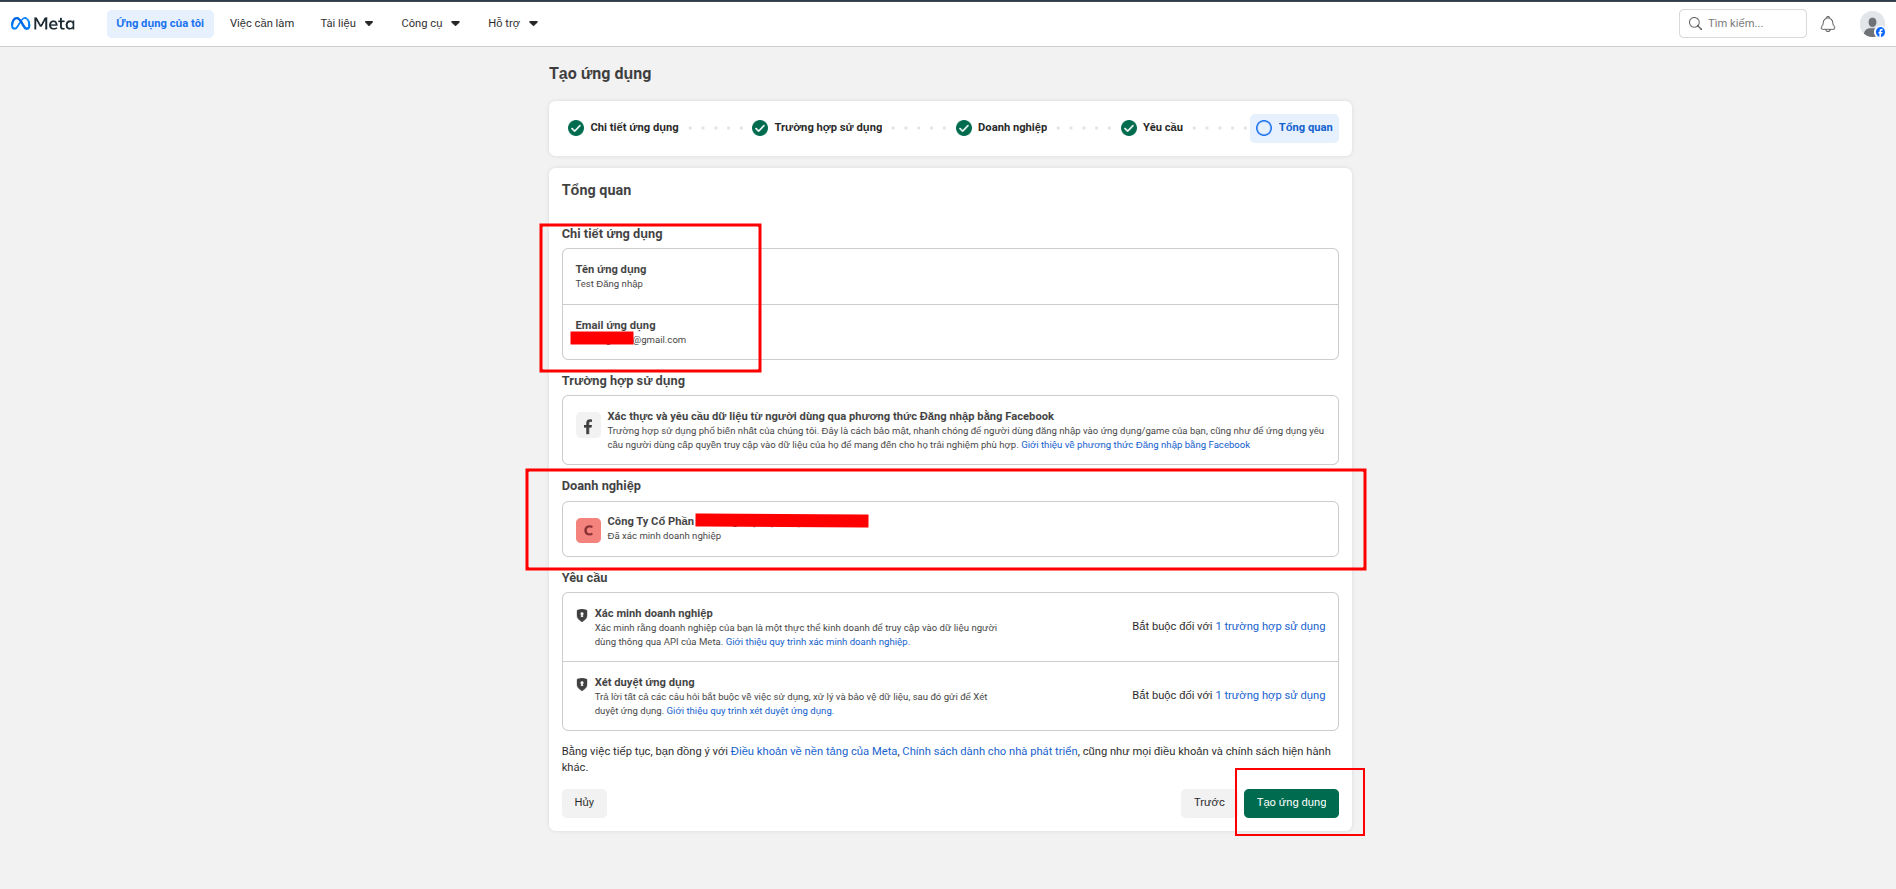Screen dimensions: 1896x889
Task: Open Điều khoản về nền tảng của Meta link
Action: tap(813, 751)
